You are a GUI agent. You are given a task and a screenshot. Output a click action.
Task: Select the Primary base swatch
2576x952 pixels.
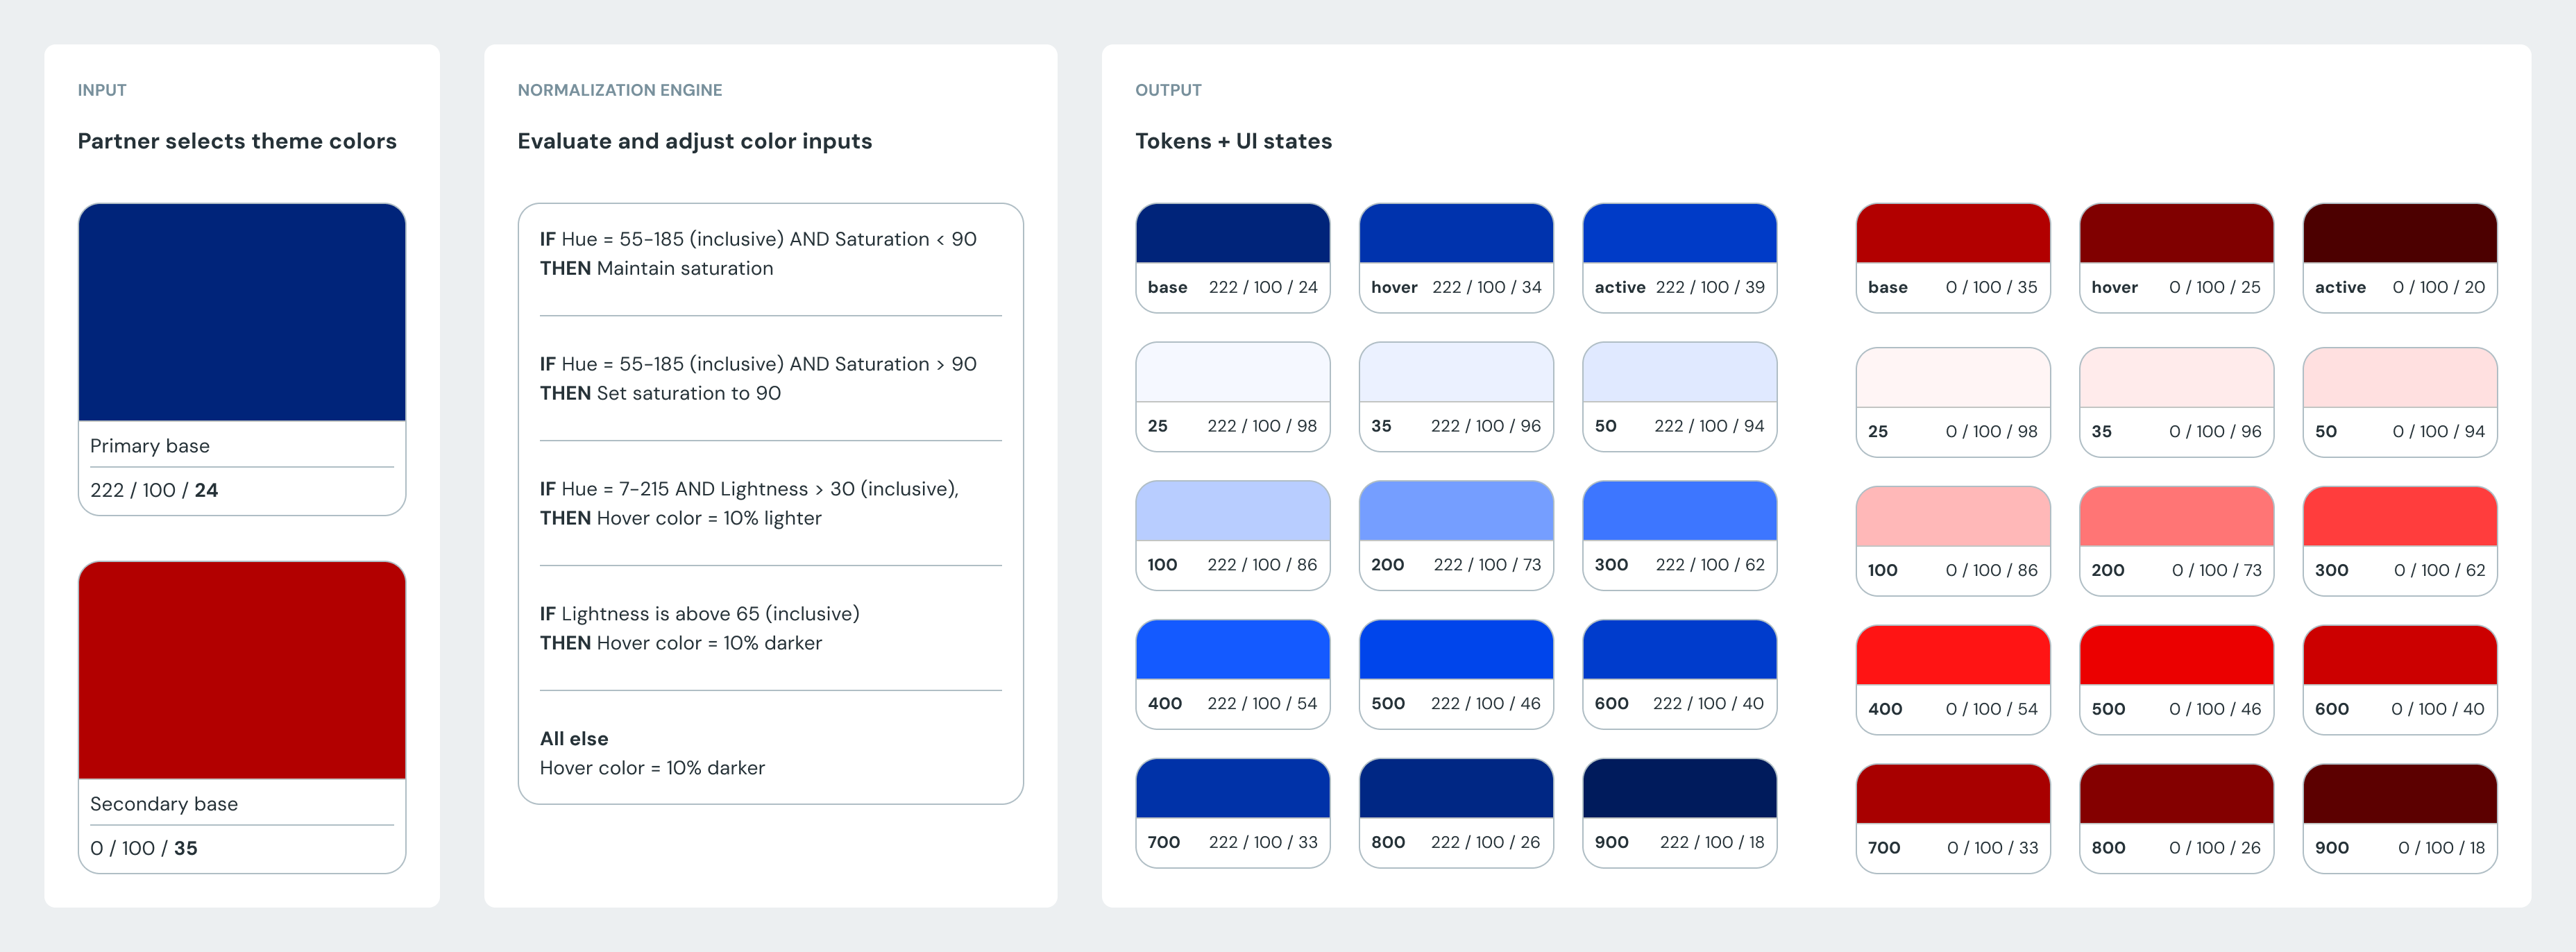(242, 310)
